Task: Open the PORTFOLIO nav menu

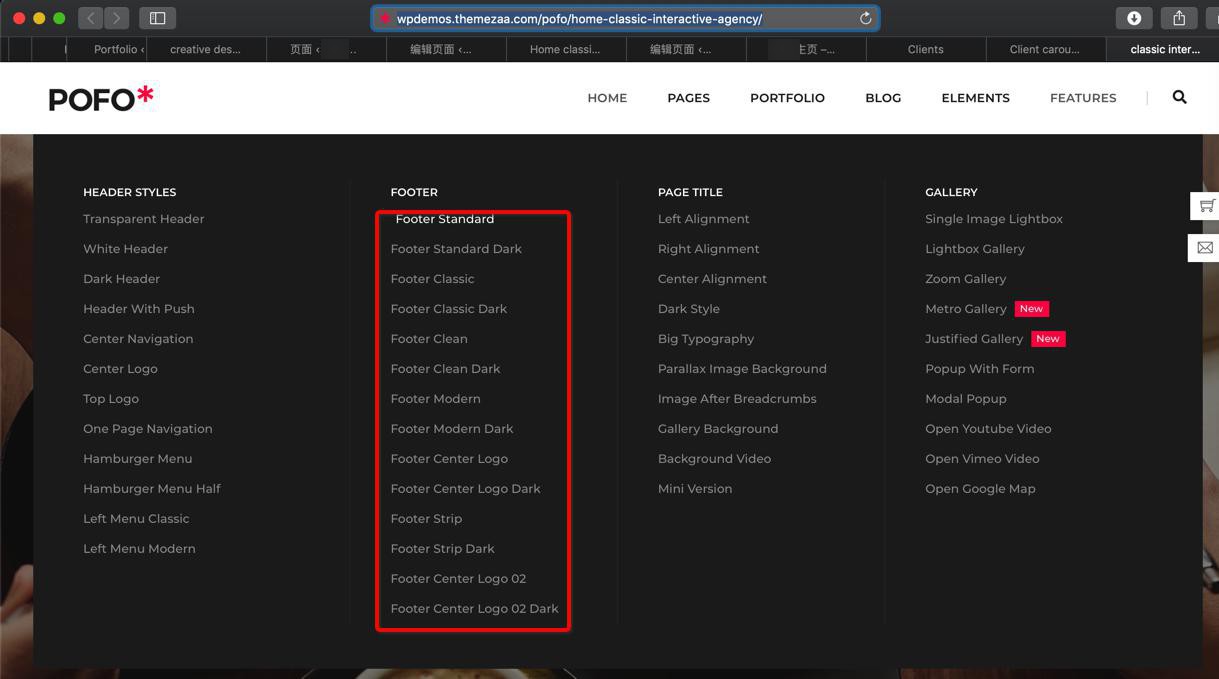Action: 787,98
